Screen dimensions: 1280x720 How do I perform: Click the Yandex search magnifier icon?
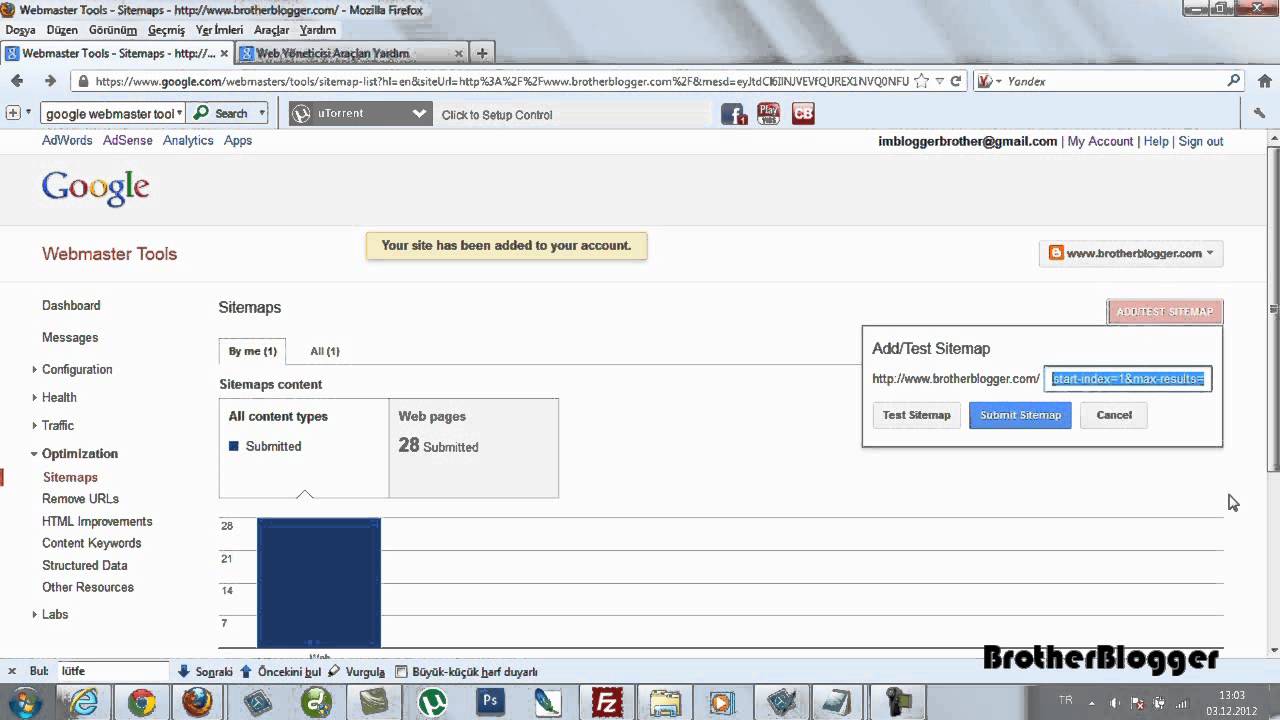click(x=1234, y=81)
